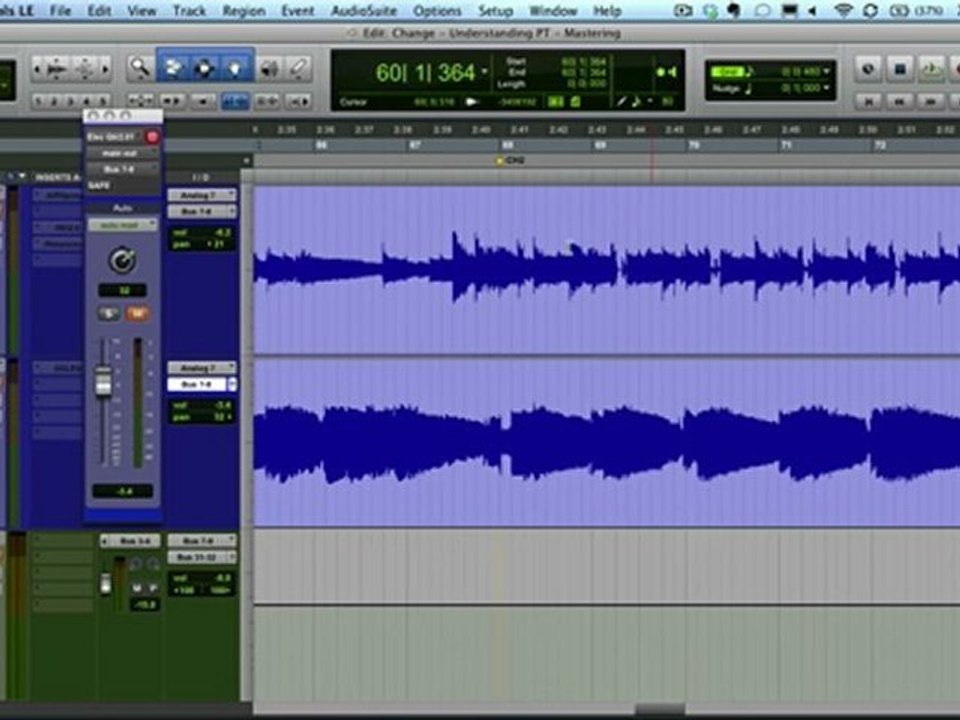Select the Pencil tool

pos(299,69)
